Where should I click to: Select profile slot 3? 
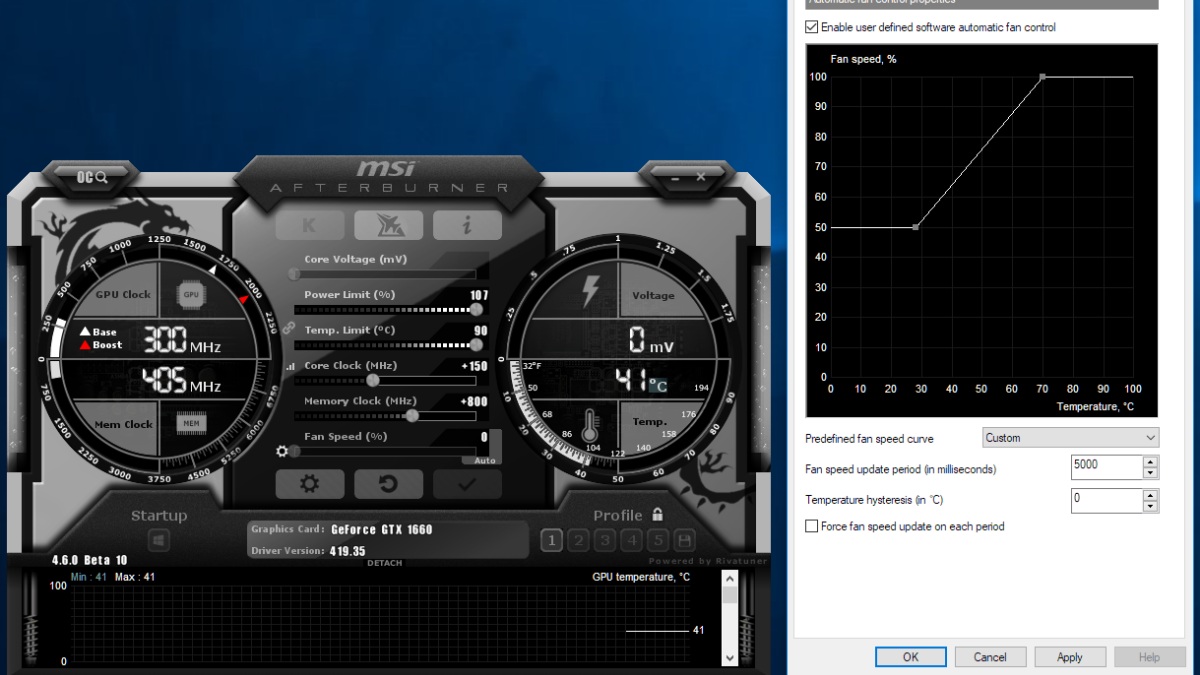point(604,541)
